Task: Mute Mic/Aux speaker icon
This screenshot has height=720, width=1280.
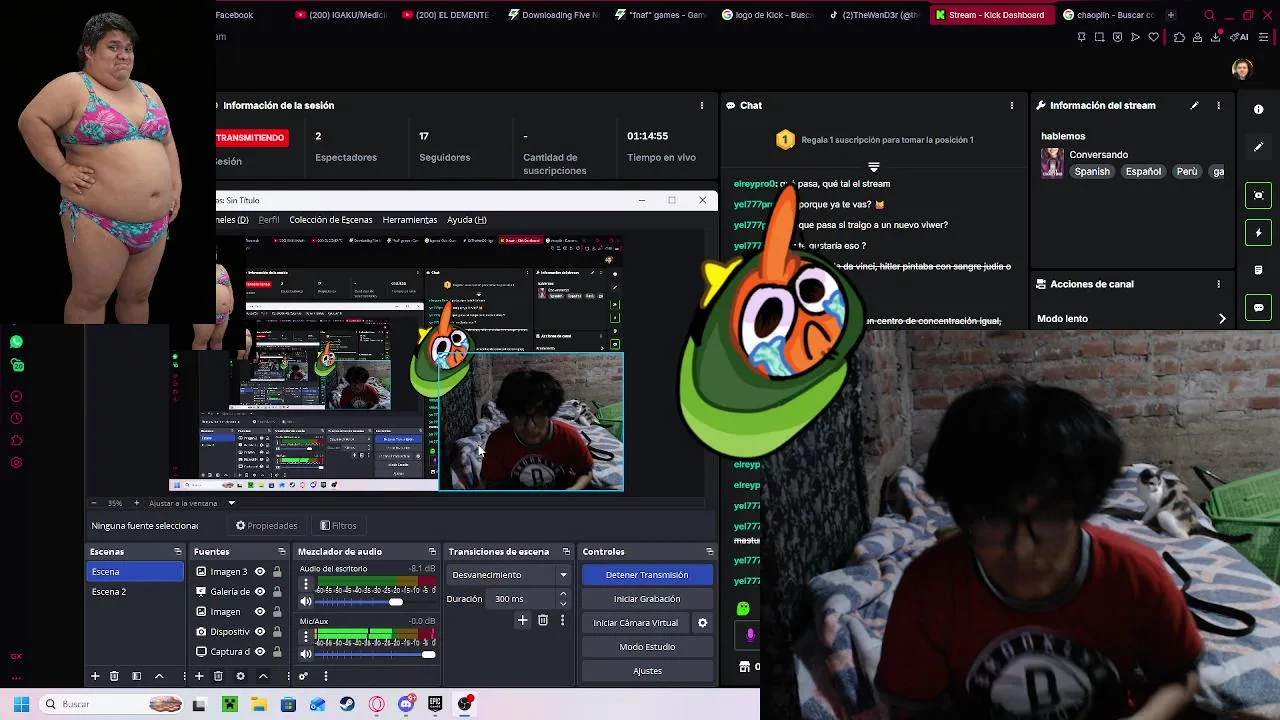Action: tap(306, 654)
